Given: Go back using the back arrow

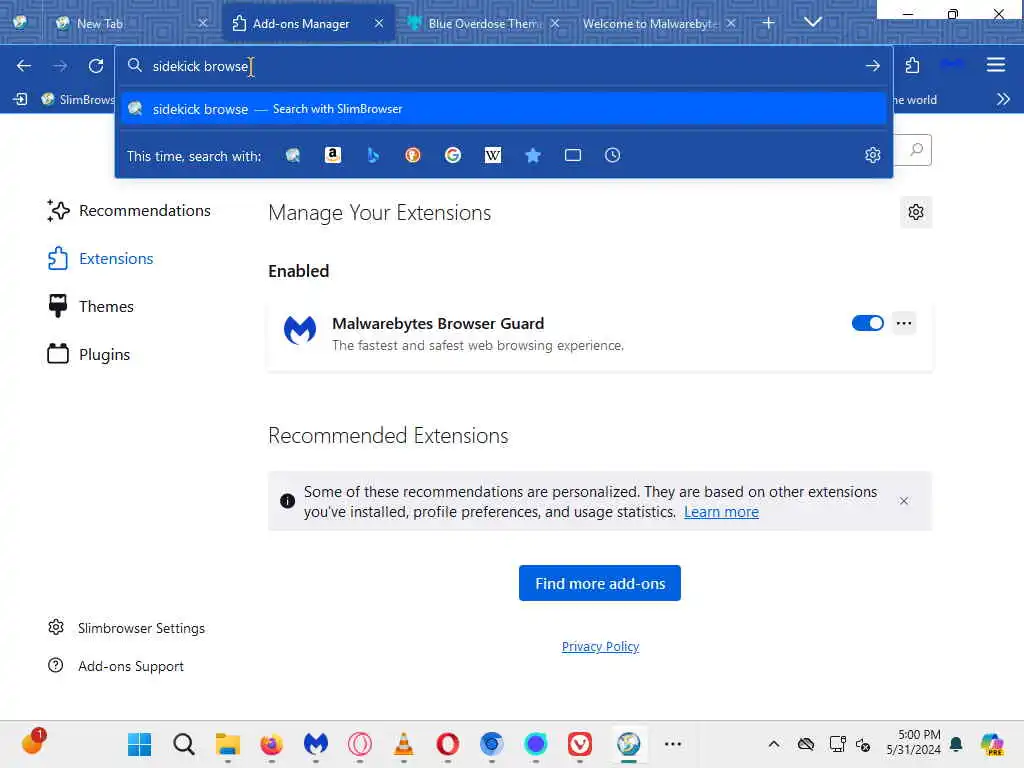Looking at the screenshot, I should (24, 65).
